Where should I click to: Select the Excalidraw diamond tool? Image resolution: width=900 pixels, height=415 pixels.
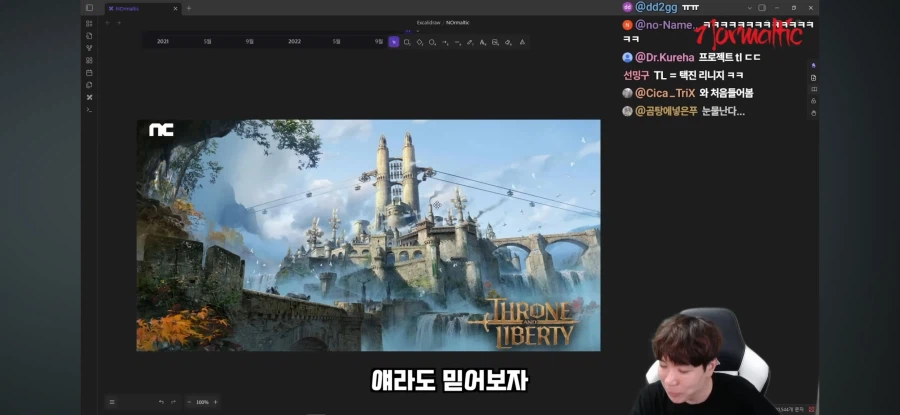(420, 42)
